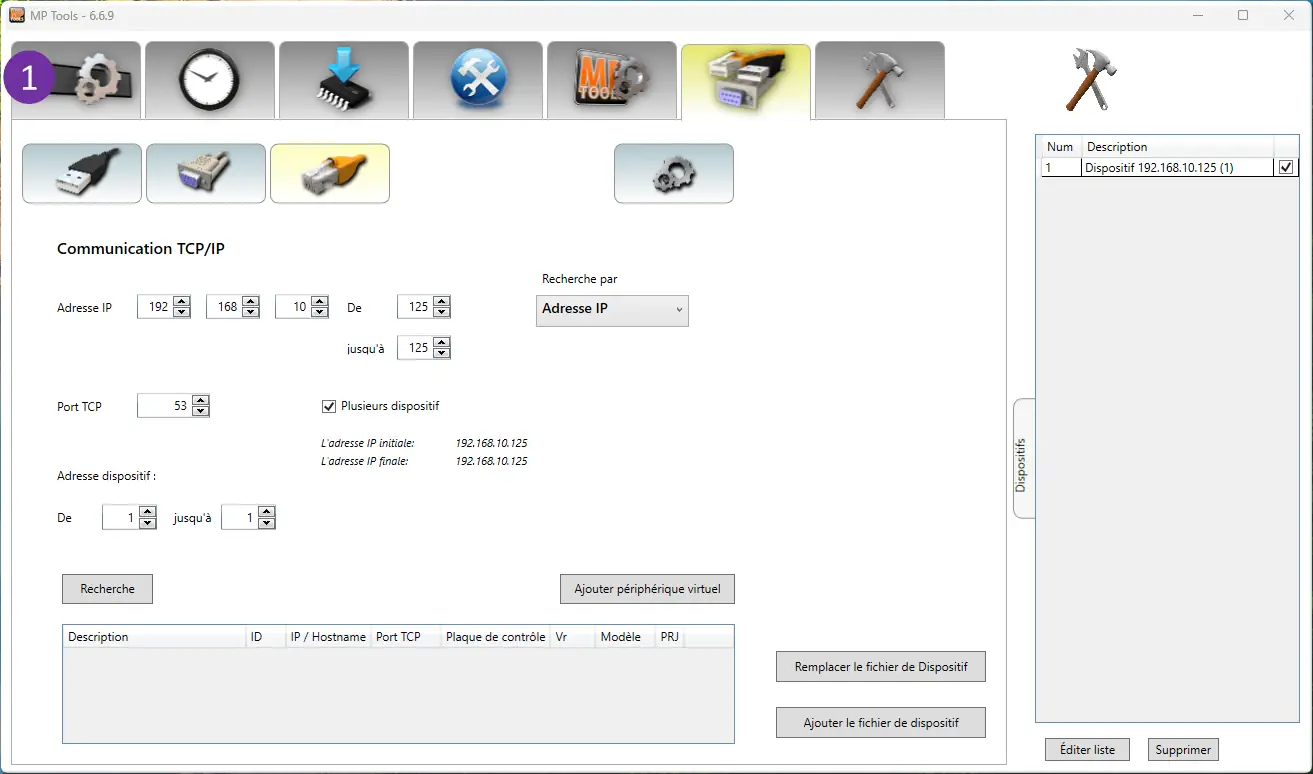Toggle checkbox for Dispositif 192.168.10.125
Screen dimensions: 1313x774
[1286, 168]
